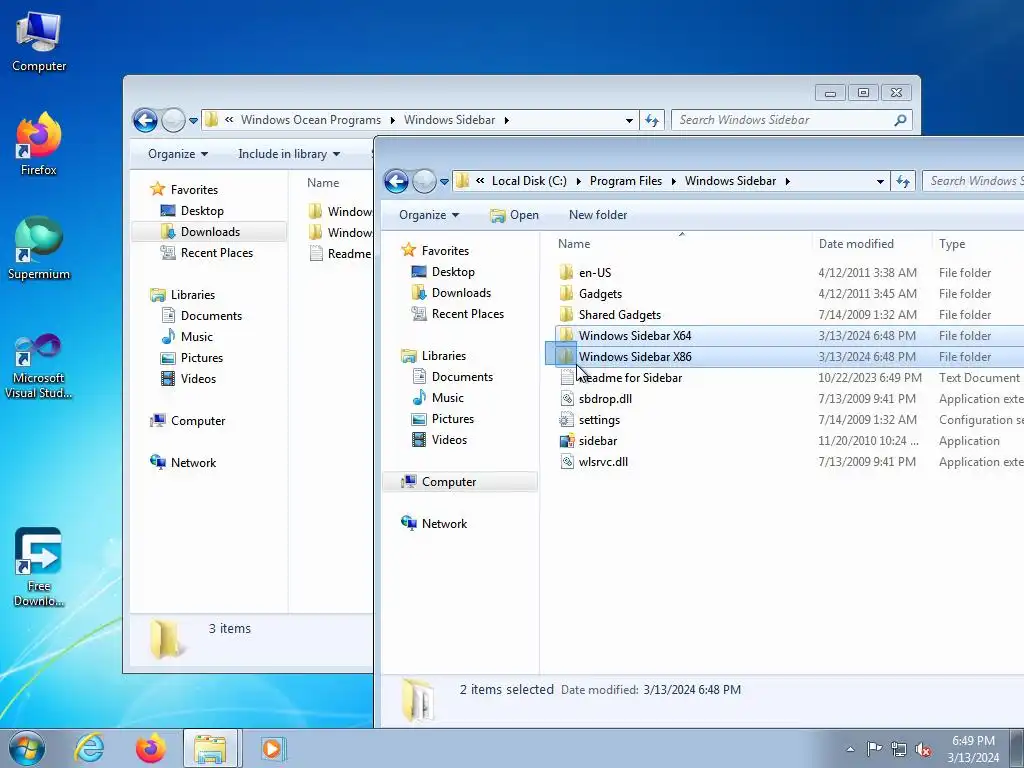1024x768 pixels.
Task: Open Videos library in rear window
Action: point(198,379)
